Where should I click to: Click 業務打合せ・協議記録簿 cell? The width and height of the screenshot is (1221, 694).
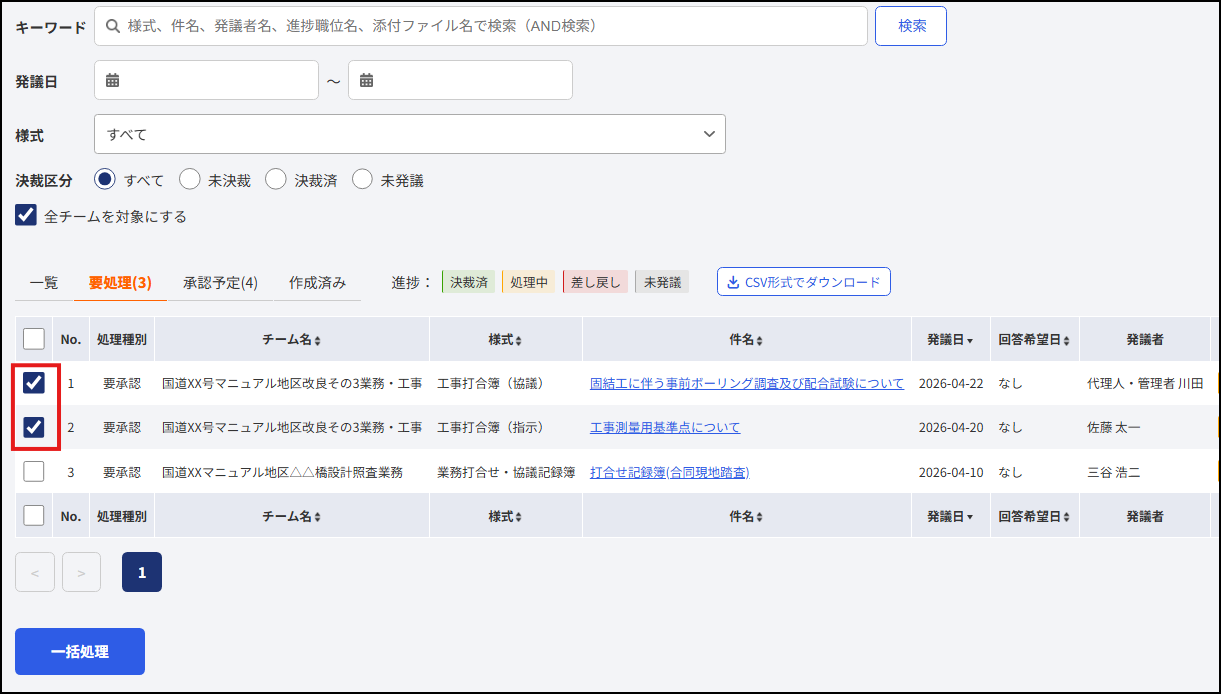coord(506,472)
